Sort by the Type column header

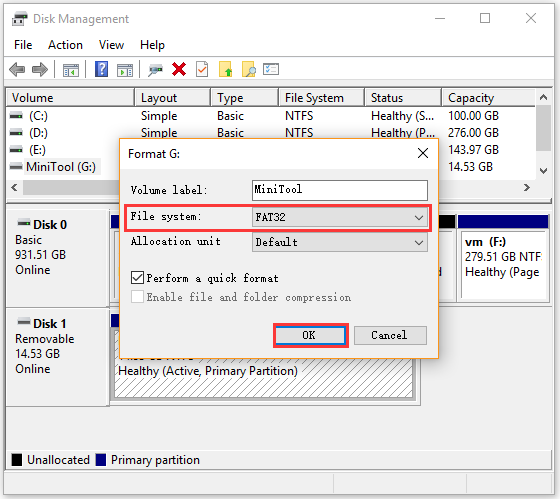245,98
